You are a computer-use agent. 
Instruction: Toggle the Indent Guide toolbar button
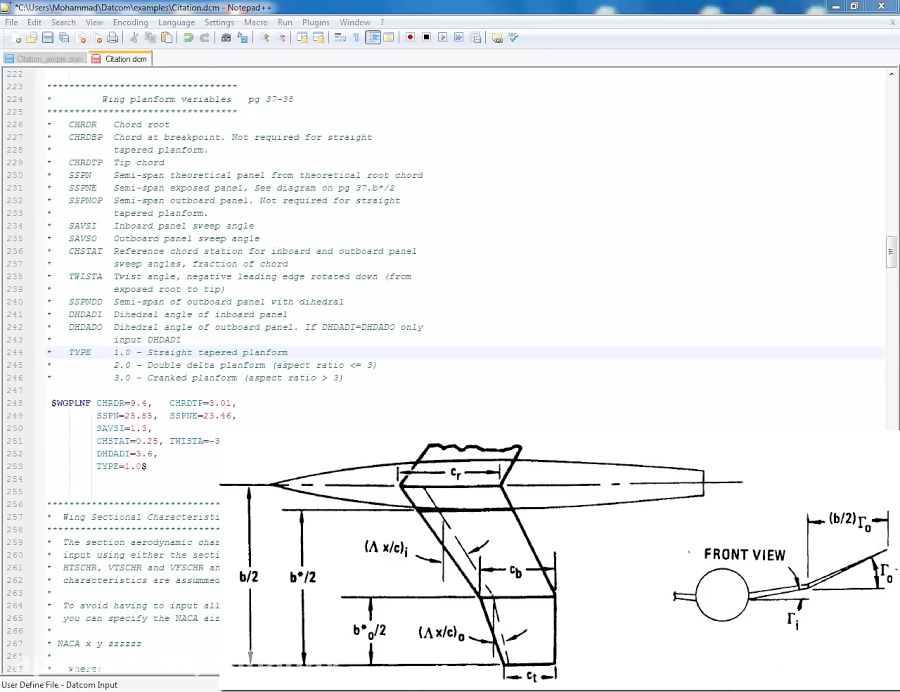pos(373,38)
